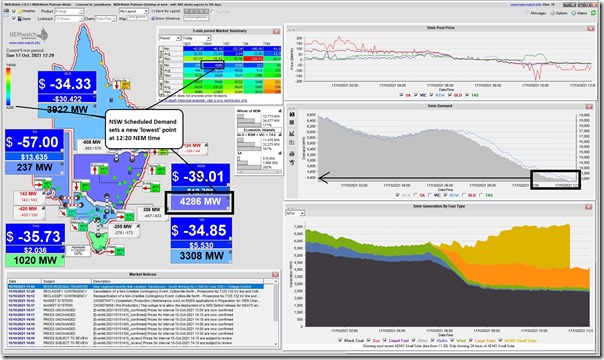Toggle Wind checkbox in fuel type legend
Screen dimensions: 604x360
pyautogui.click(x=452, y=340)
